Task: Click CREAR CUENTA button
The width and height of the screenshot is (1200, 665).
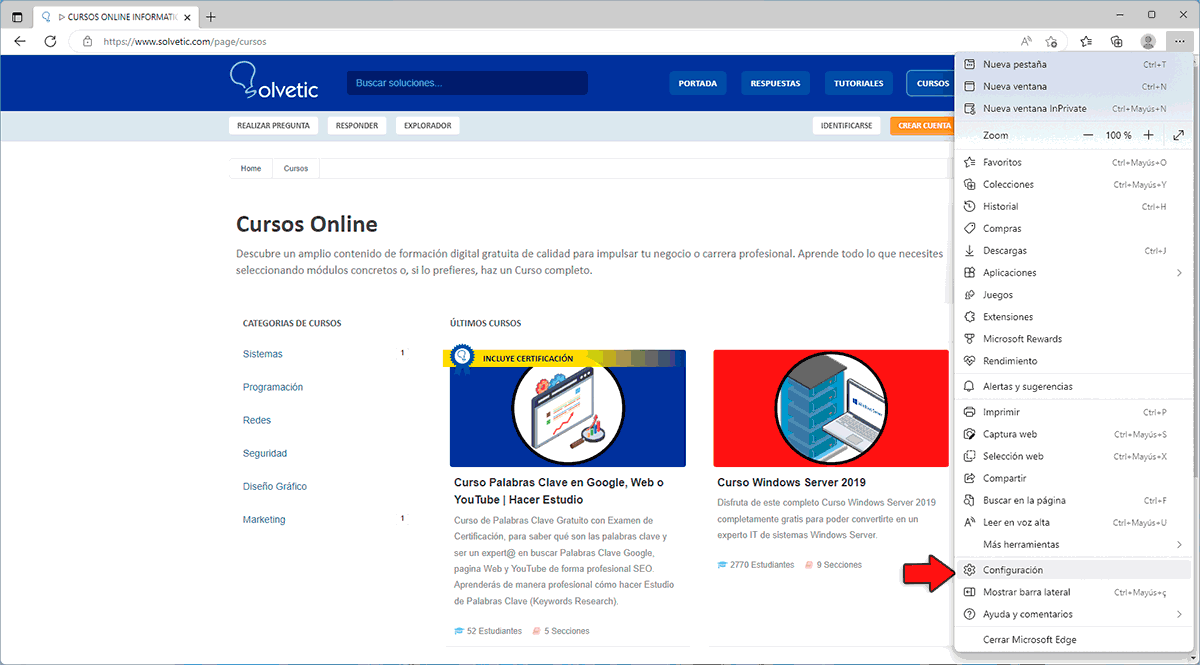Action: pyautogui.click(x=923, y=126)
